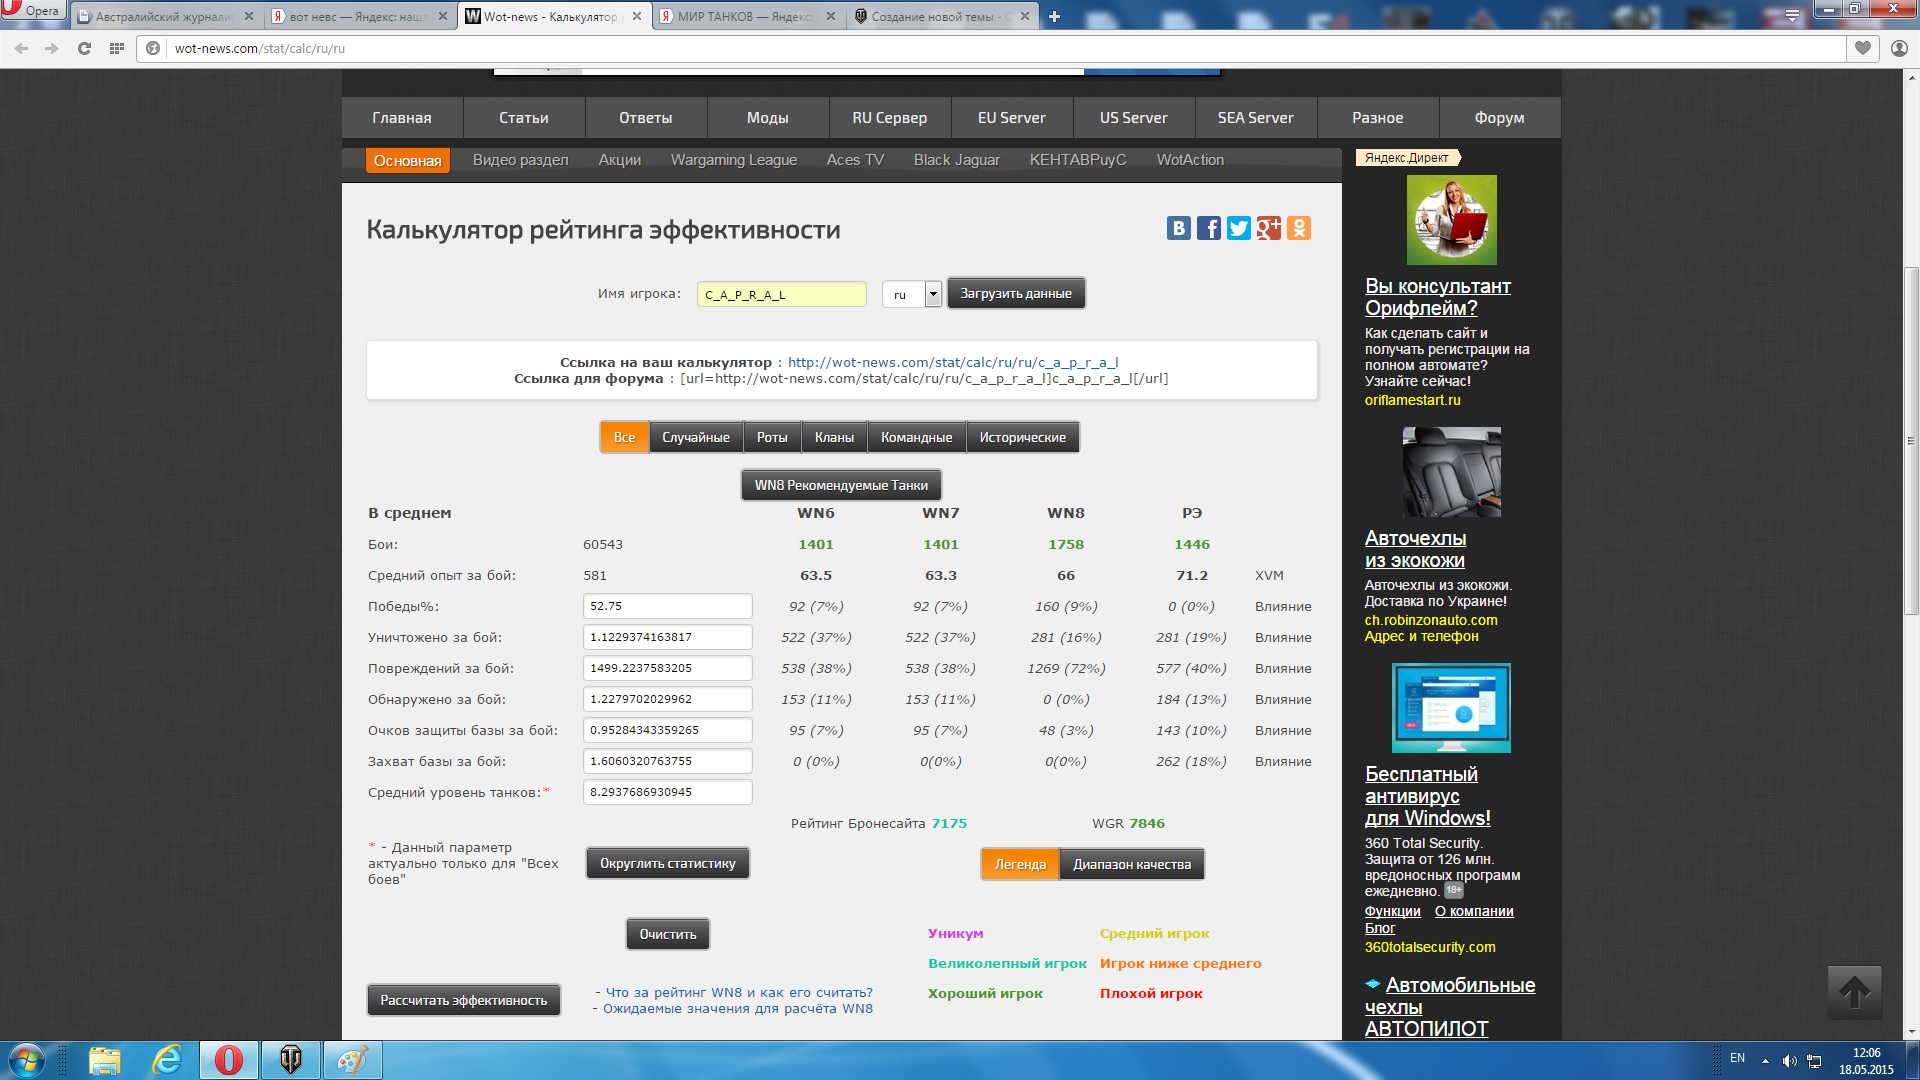Share page via Facebook icon
This screenshot has height=1080, width=1920.
[x=1208, y=229]
